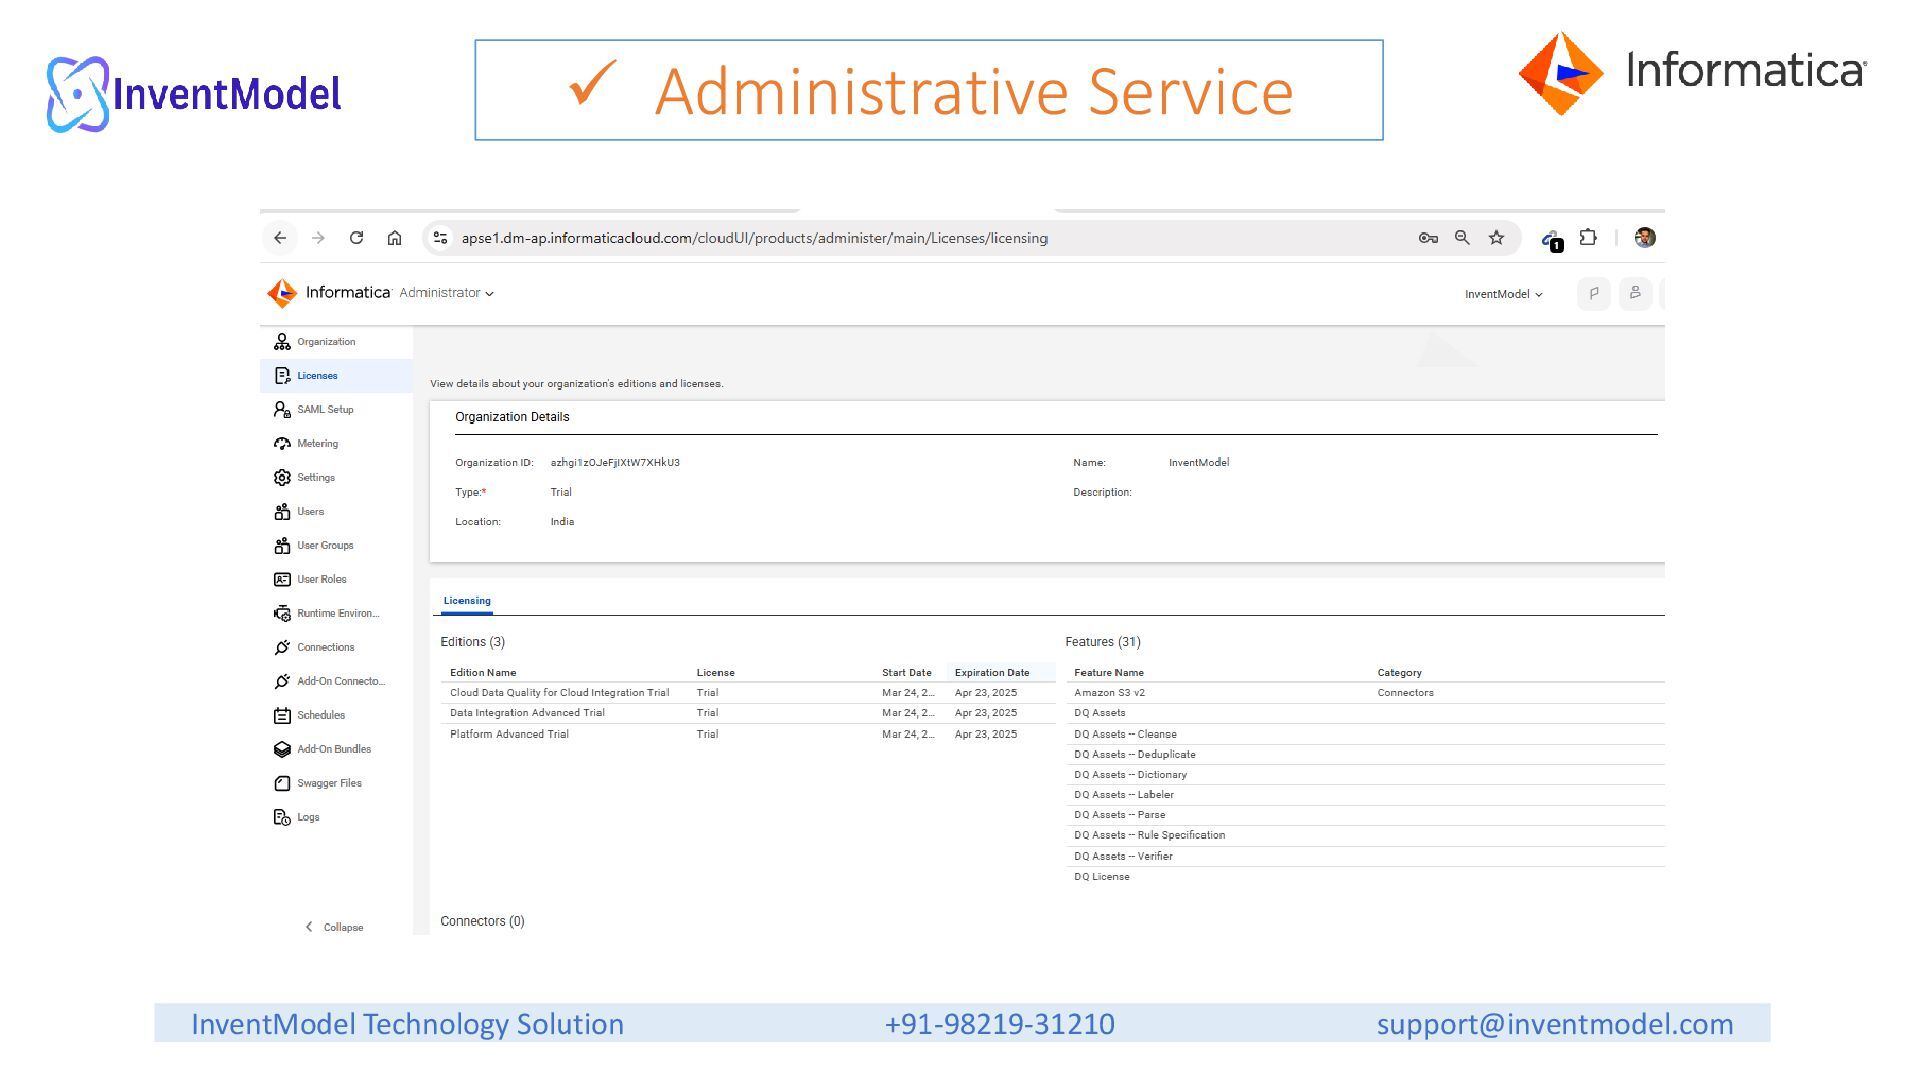Bookmark page with star icon
The width and height of the screenshot is (1920, 1080).
[x=1496, y=238]
